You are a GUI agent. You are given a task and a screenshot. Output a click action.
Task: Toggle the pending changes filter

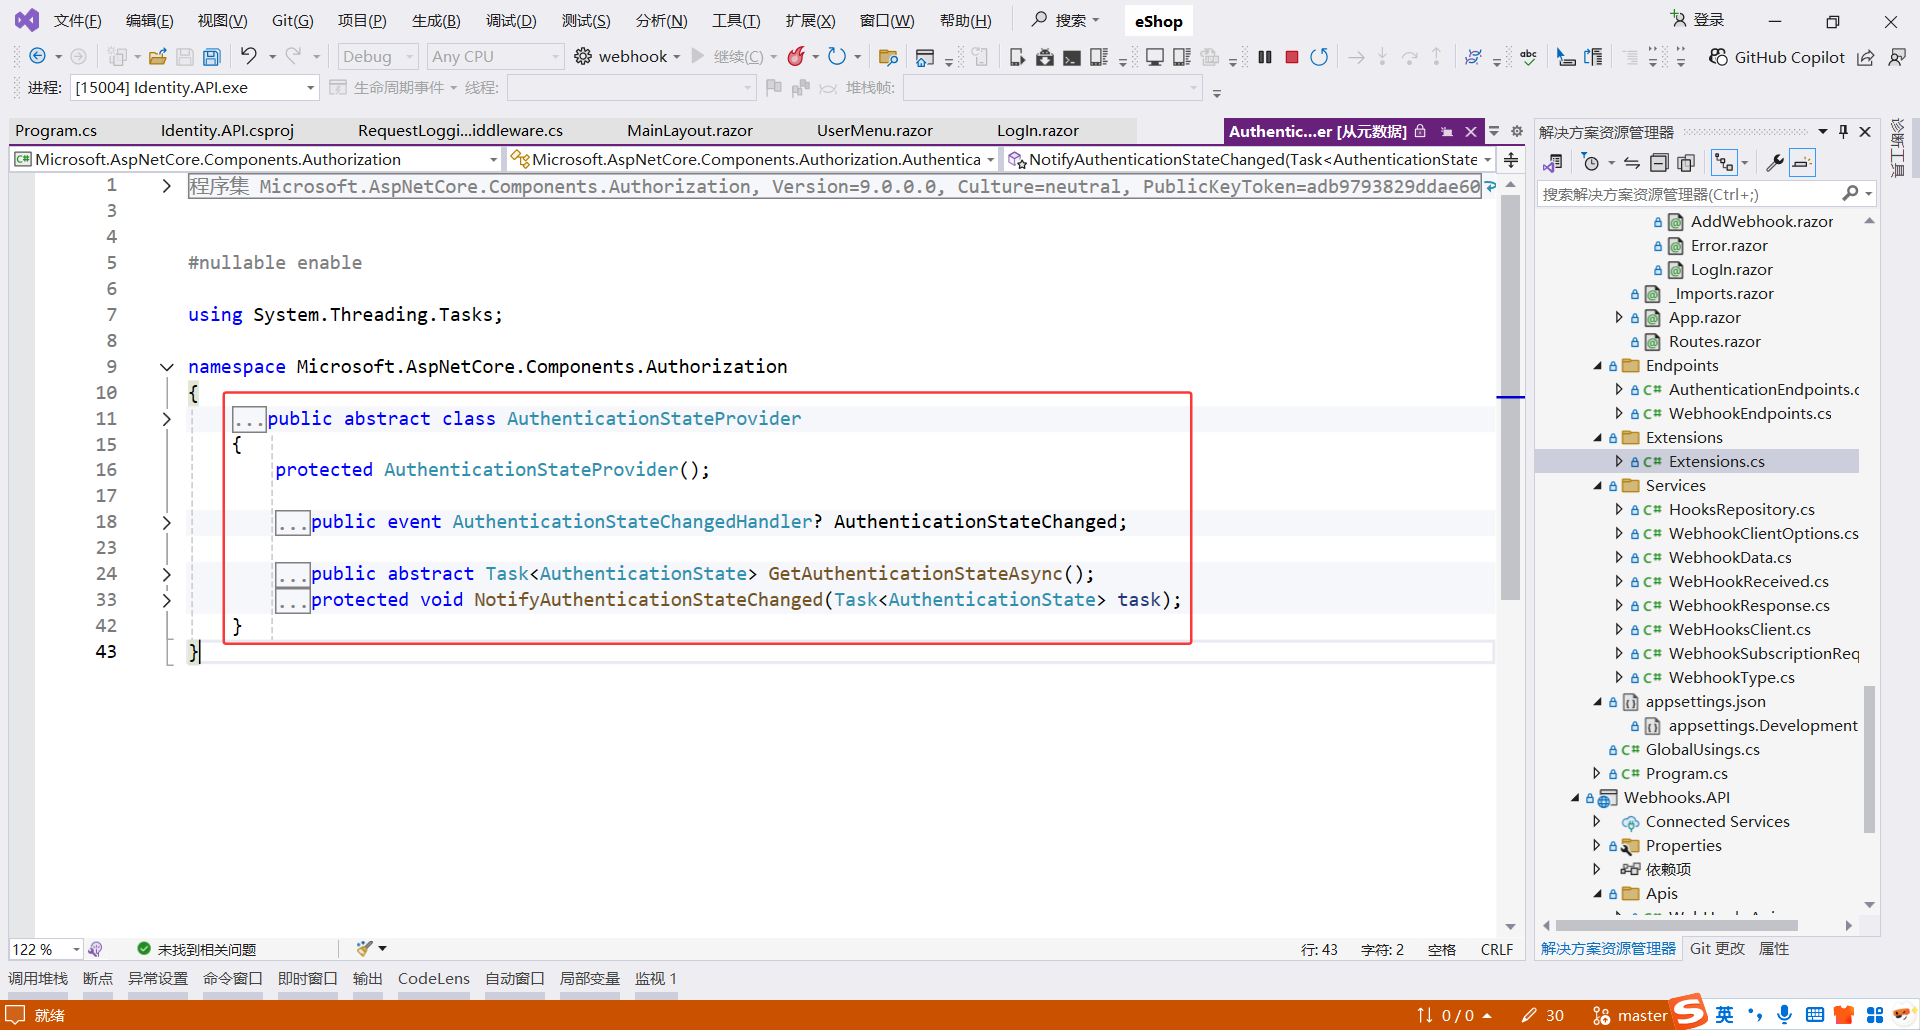[1591, 162]
